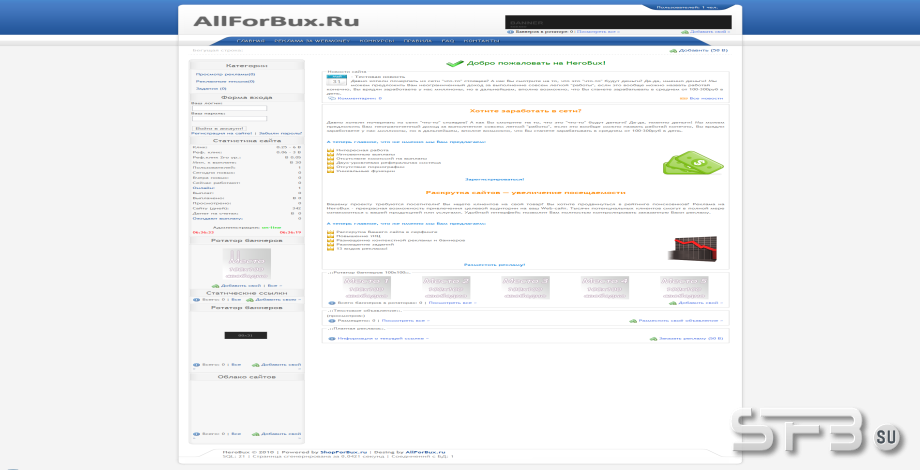Click blue info icon beside 'Размещено: 0'
Viewport: 920px width, 470px height.
pos(332,321)
